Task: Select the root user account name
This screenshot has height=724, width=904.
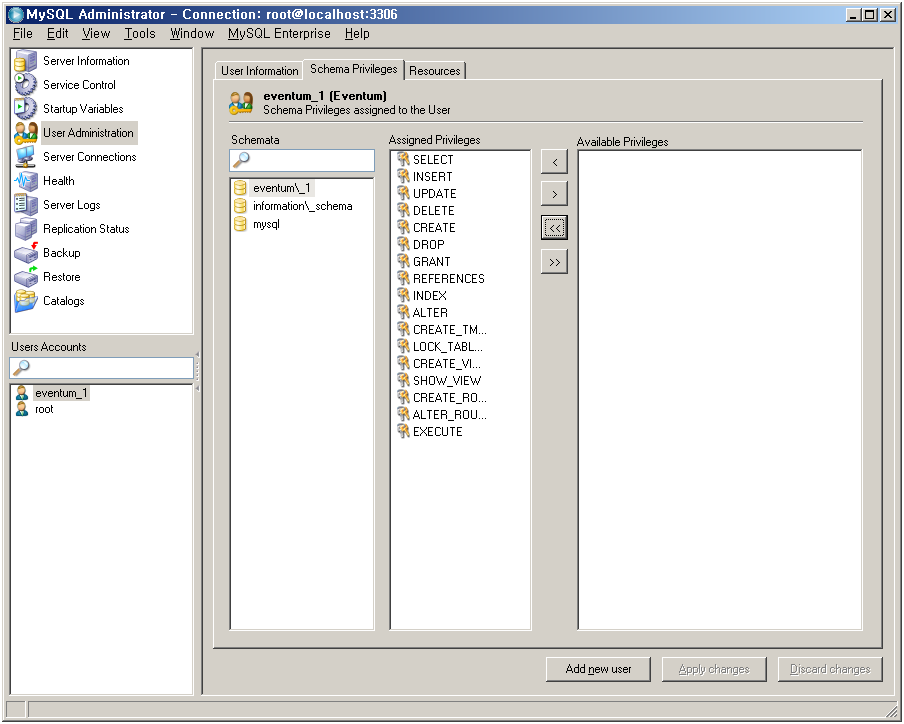Action: click(44, 409)
